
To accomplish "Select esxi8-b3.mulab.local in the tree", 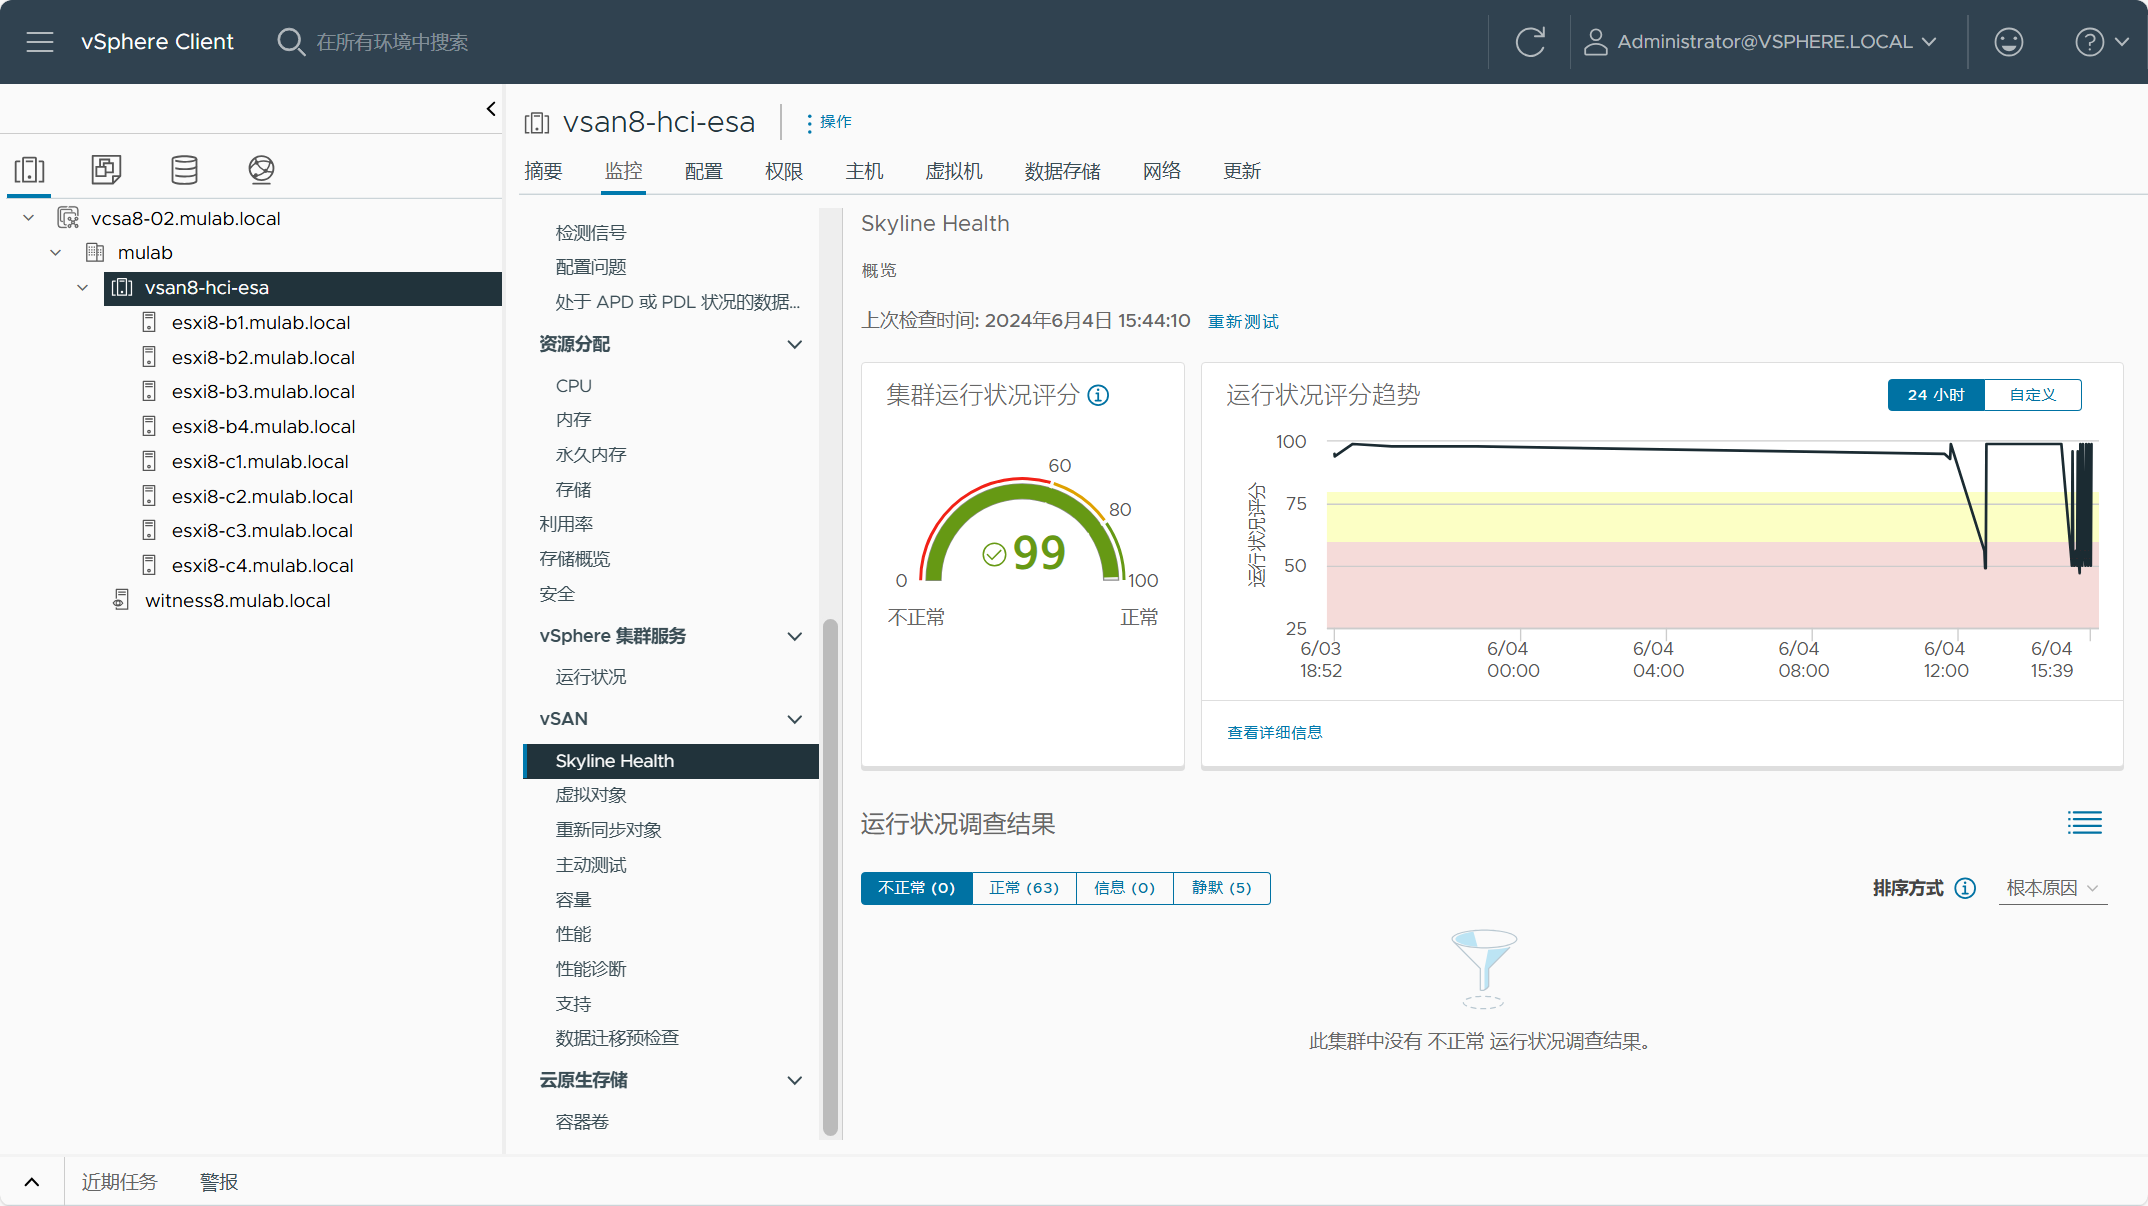I will coord(263,391).
